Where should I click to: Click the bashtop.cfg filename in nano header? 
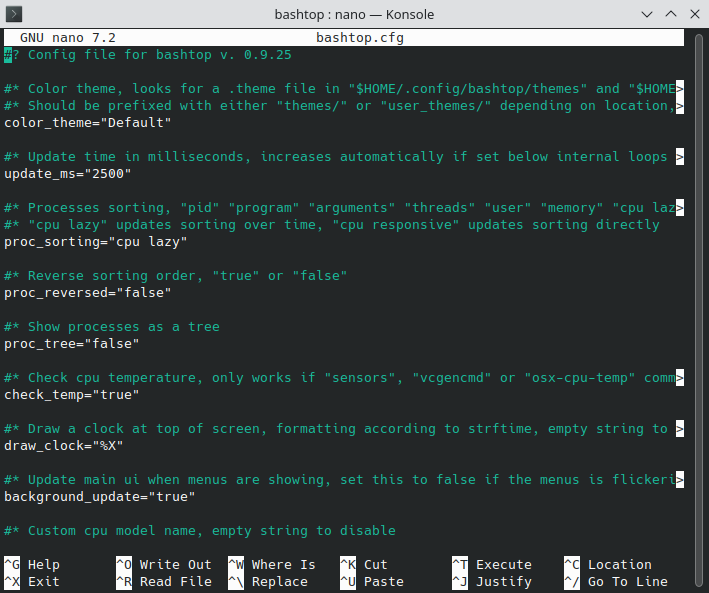click(x=360, y=38)
